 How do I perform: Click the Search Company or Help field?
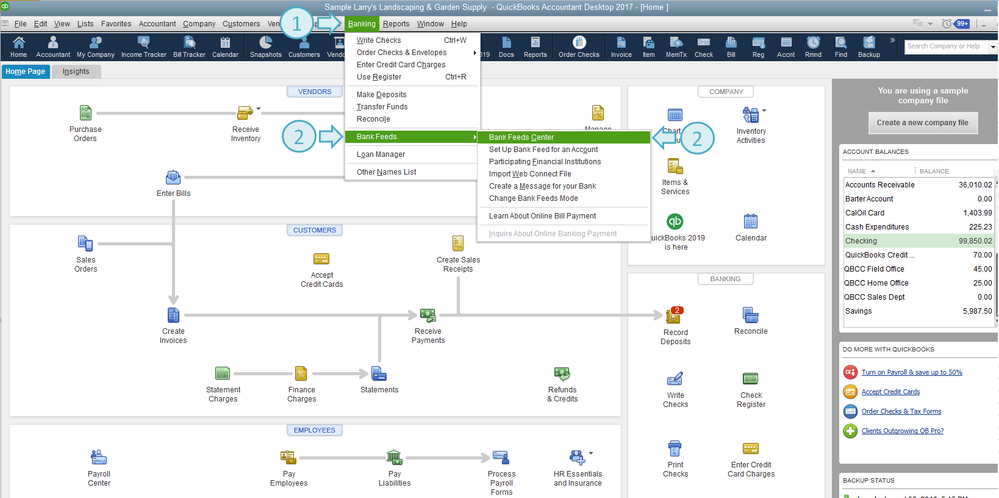(x=945, y=46)
